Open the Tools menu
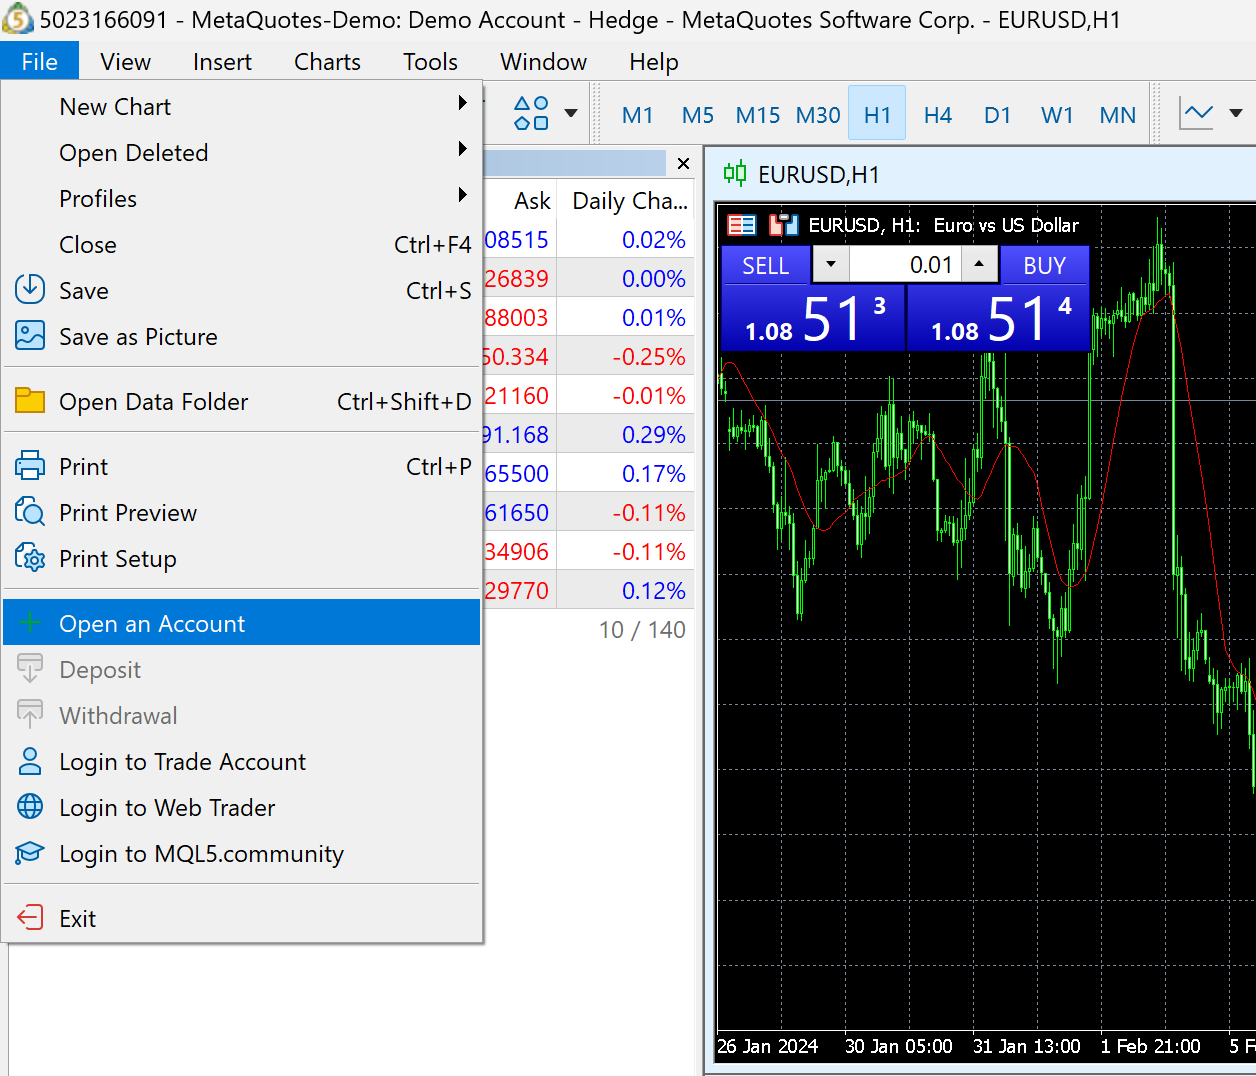 (430, 61)
